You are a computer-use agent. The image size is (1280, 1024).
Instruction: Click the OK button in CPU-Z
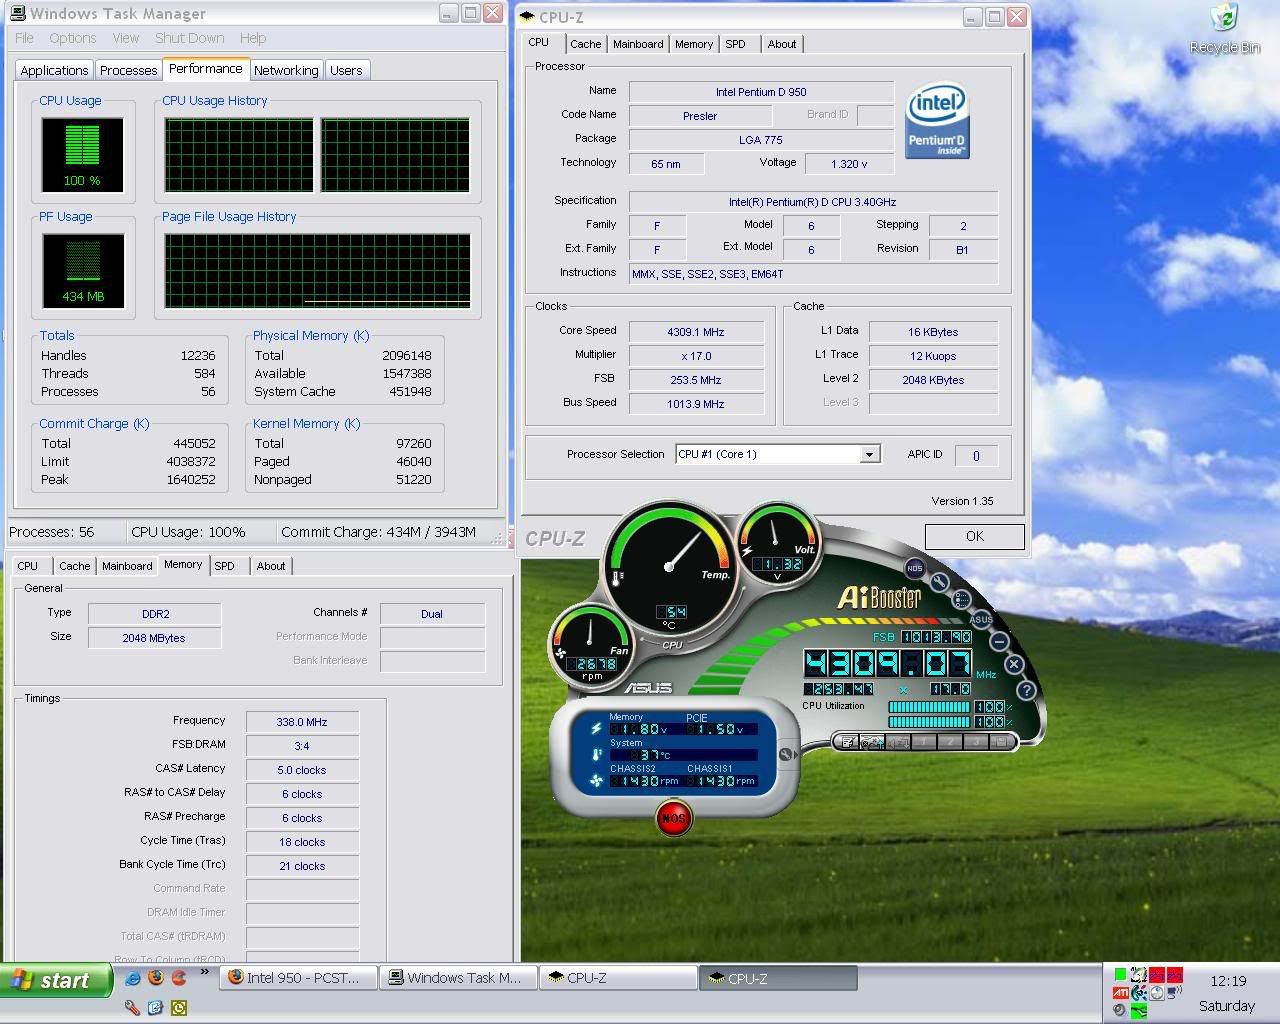pyautogui.click(x=974, y=536)
